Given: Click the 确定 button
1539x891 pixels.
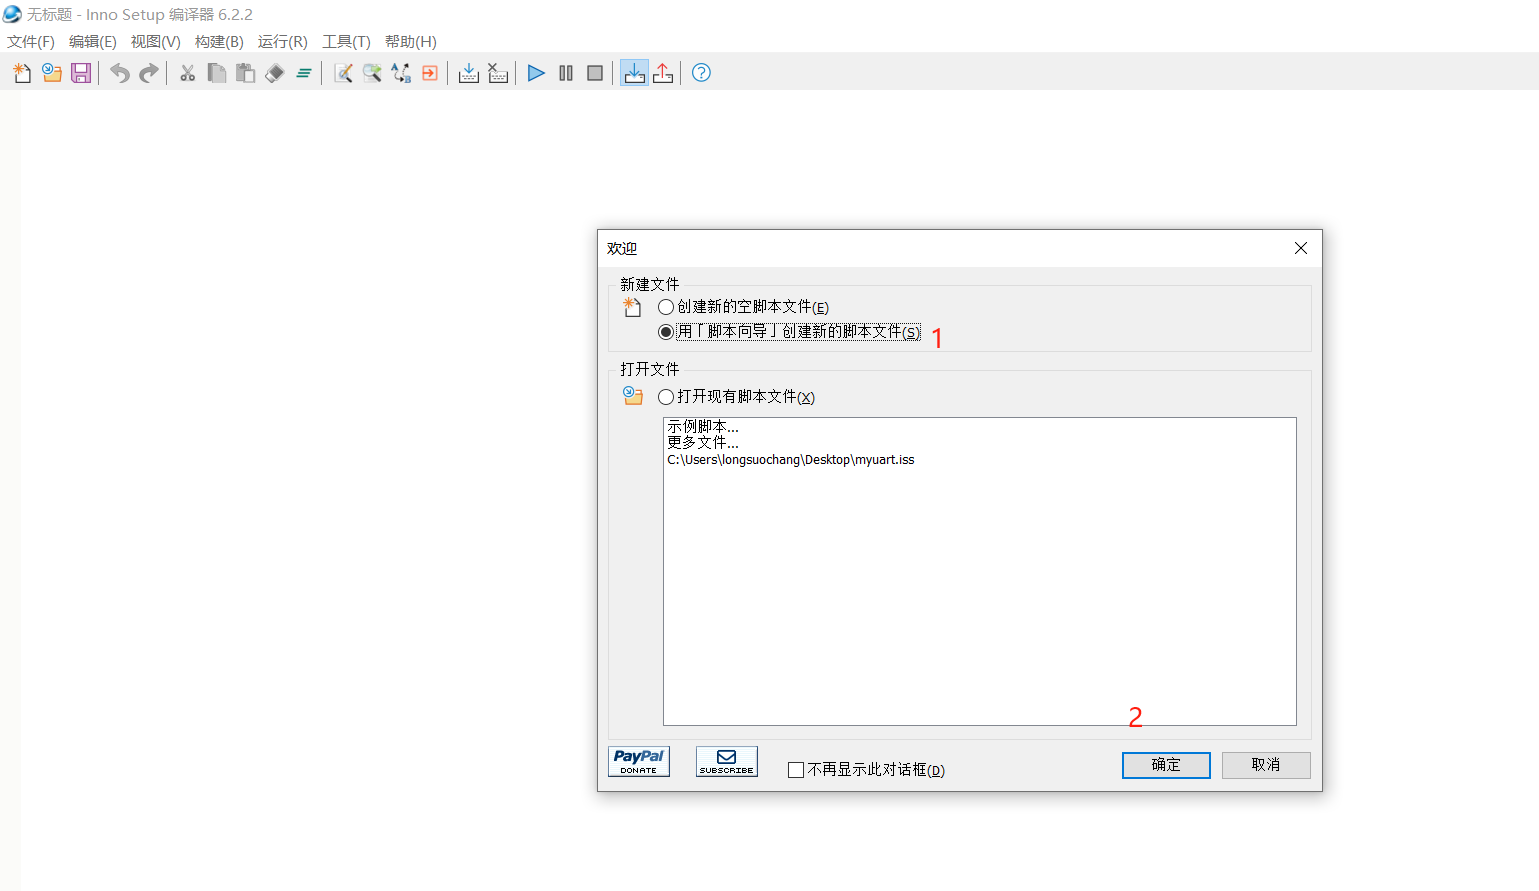Looking at the screenshot, I should [x=1166, y=765].
